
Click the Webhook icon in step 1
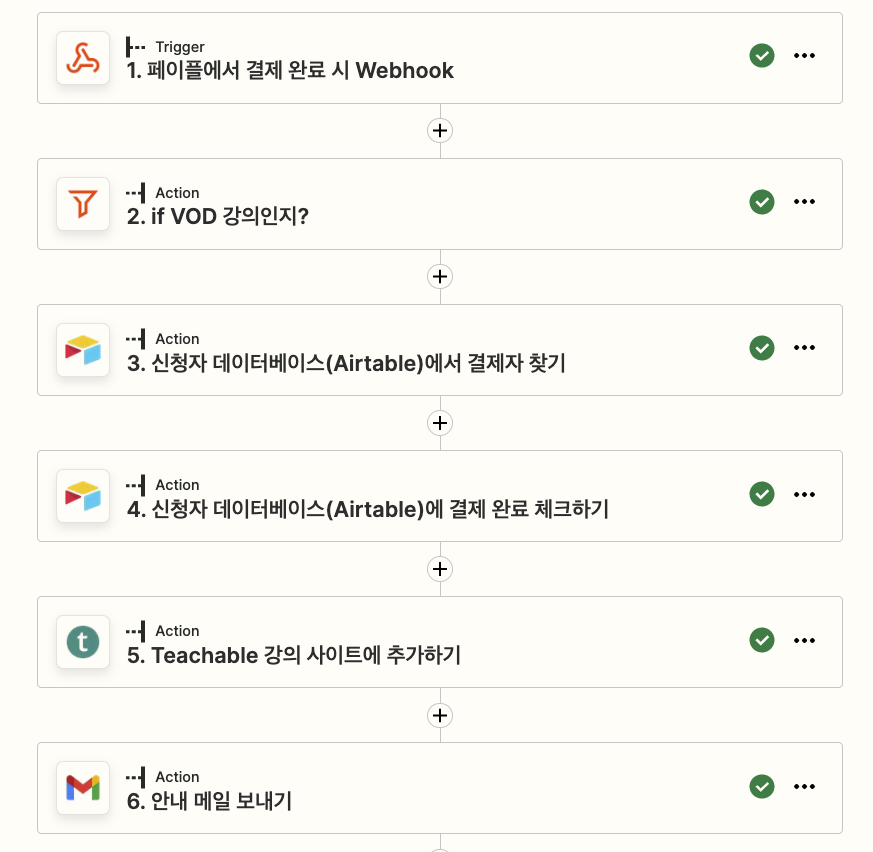pyautogui.click(x=83, y=58)
